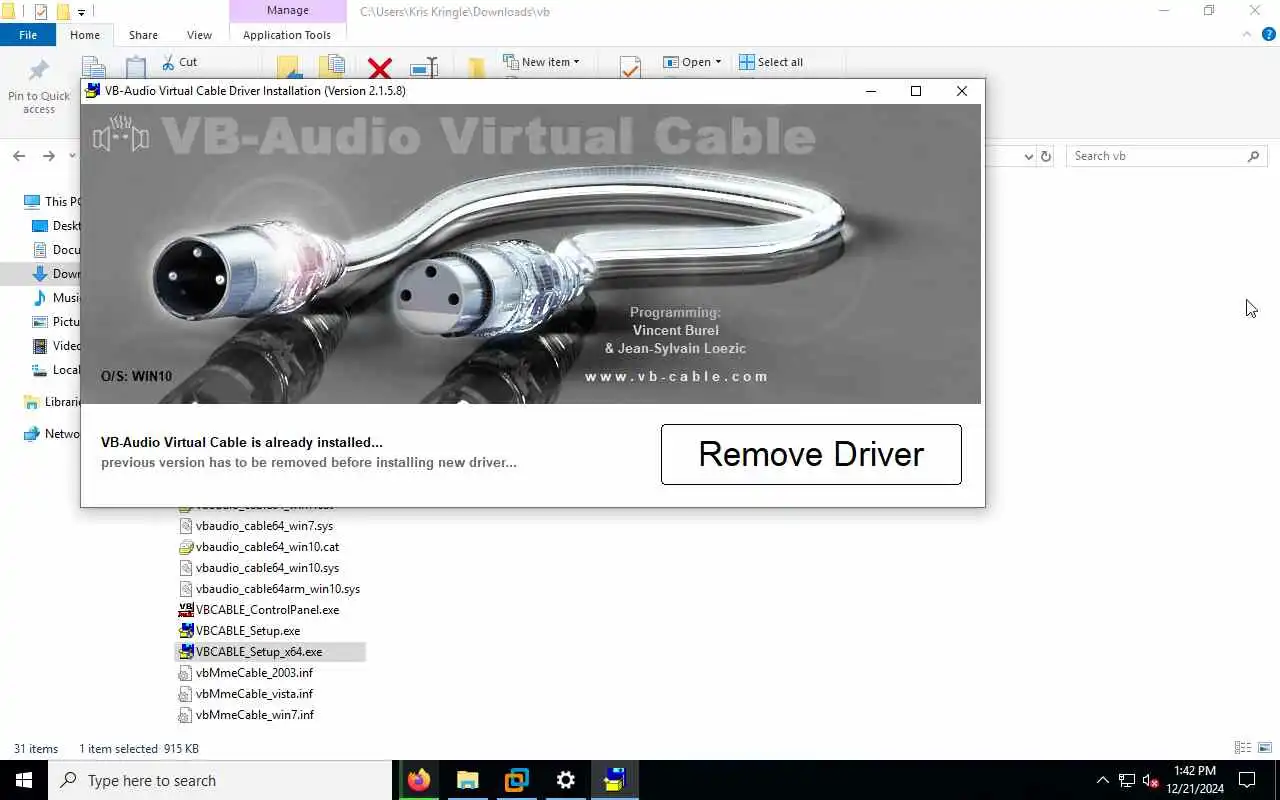Open the Windows Start menu
This screenshot has width=1280, height=800.
point(24,780)
